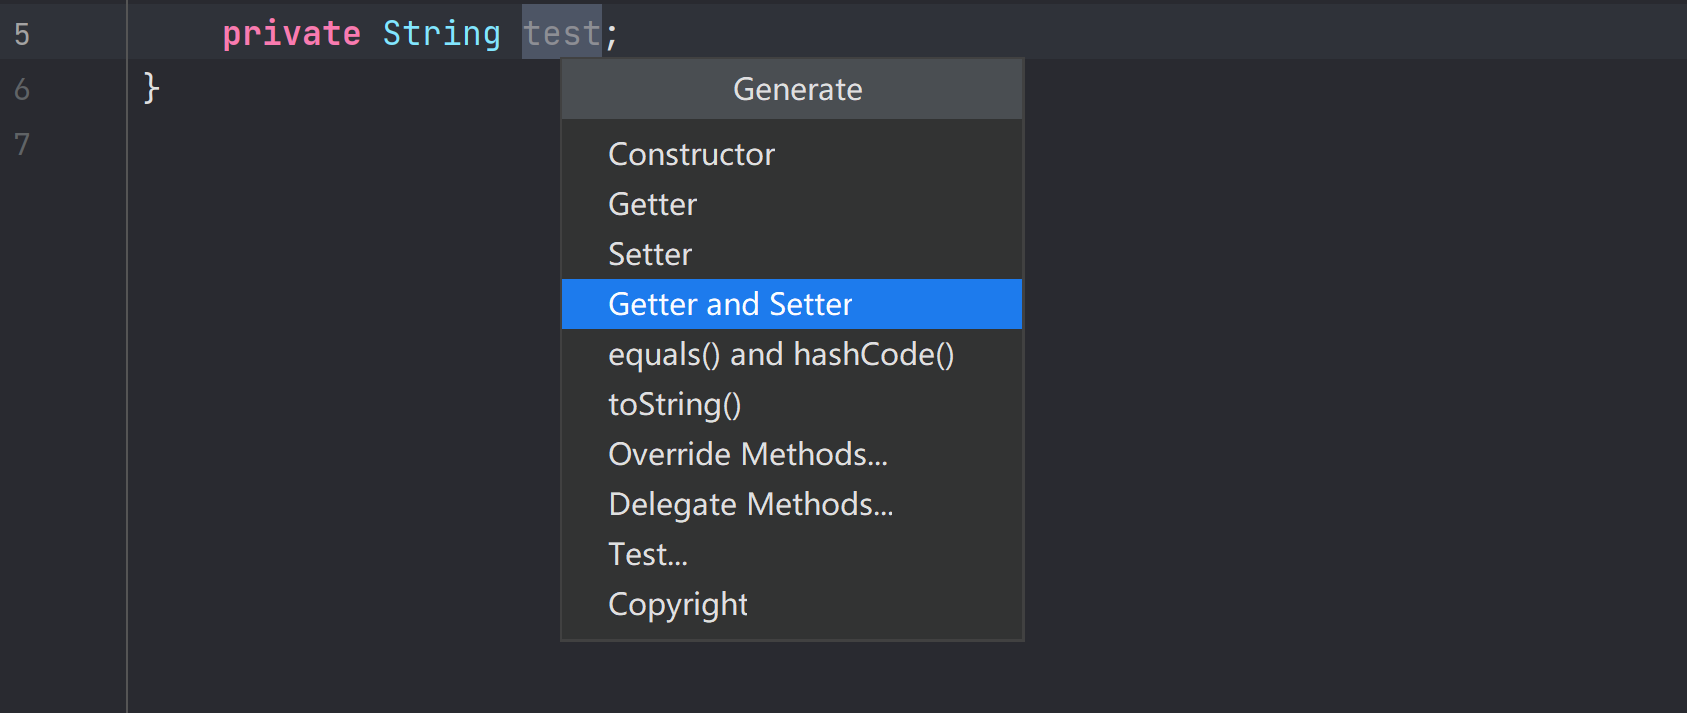
Task: Click the Generate popup title header
Action: click(x=797, y=89)
